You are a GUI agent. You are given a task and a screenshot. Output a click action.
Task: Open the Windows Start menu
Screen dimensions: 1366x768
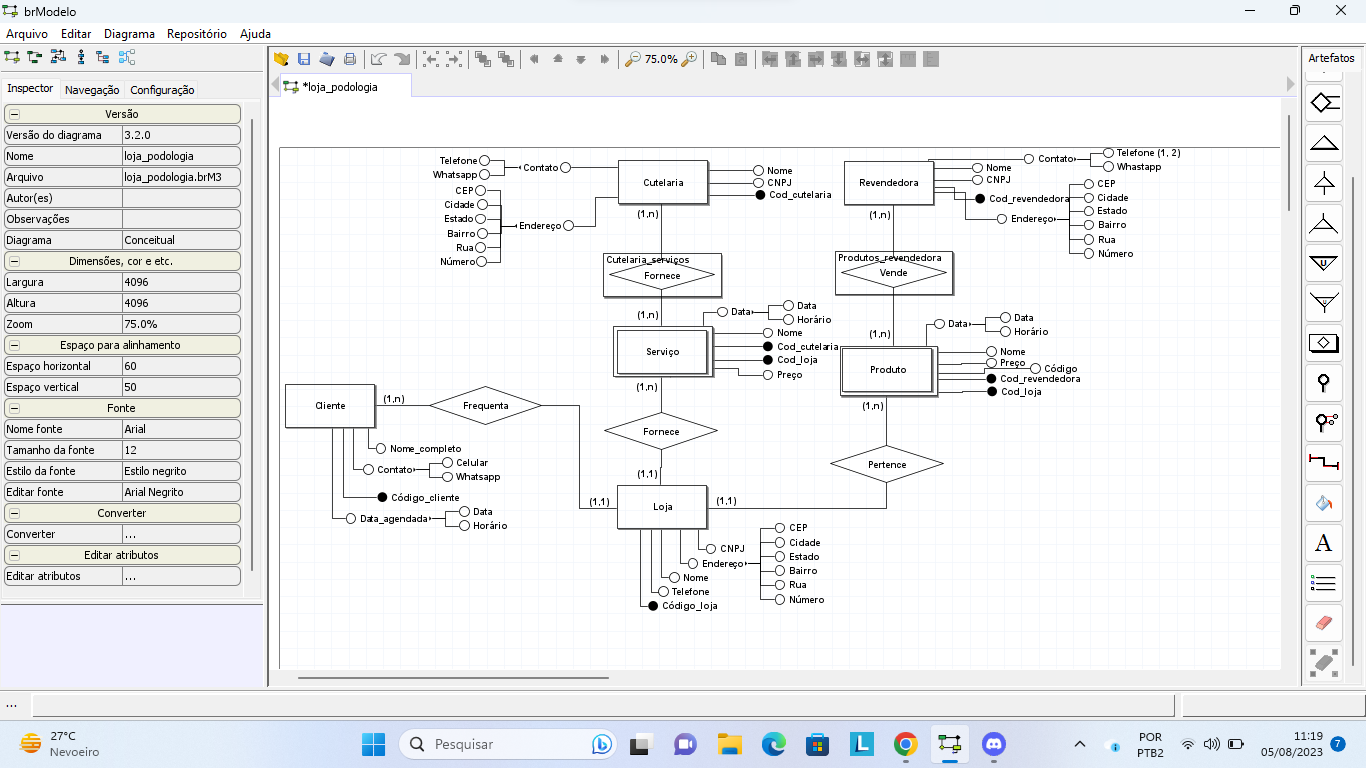pos(373,744)
